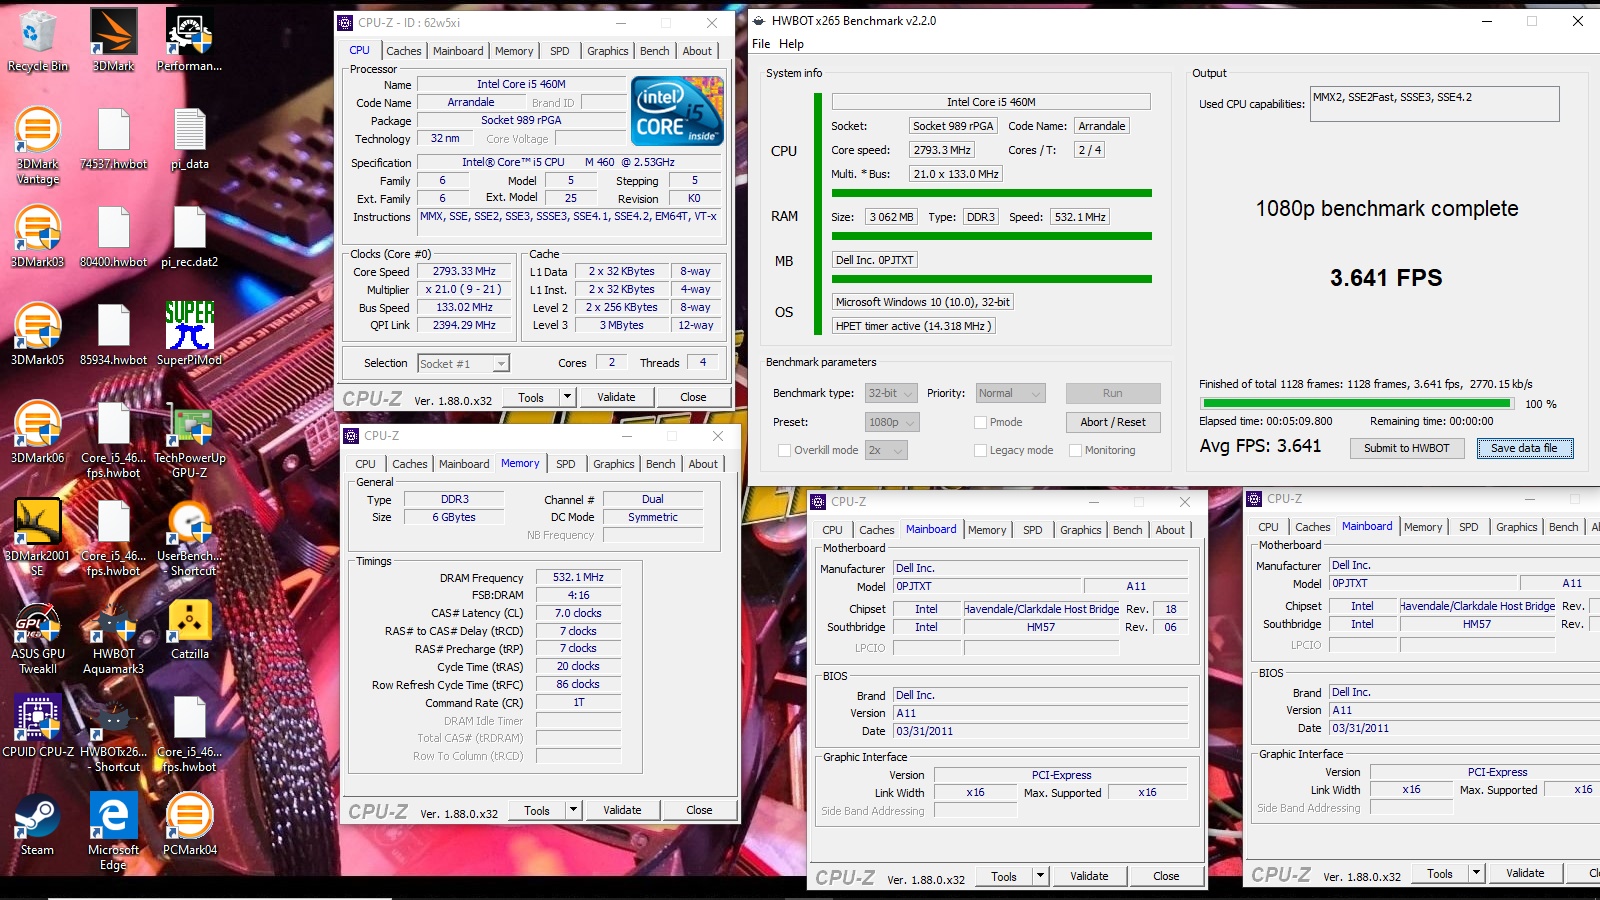Launch the 3DMark03 shortcut
This screenshot has height=900, width=1600.
[38, 237]
